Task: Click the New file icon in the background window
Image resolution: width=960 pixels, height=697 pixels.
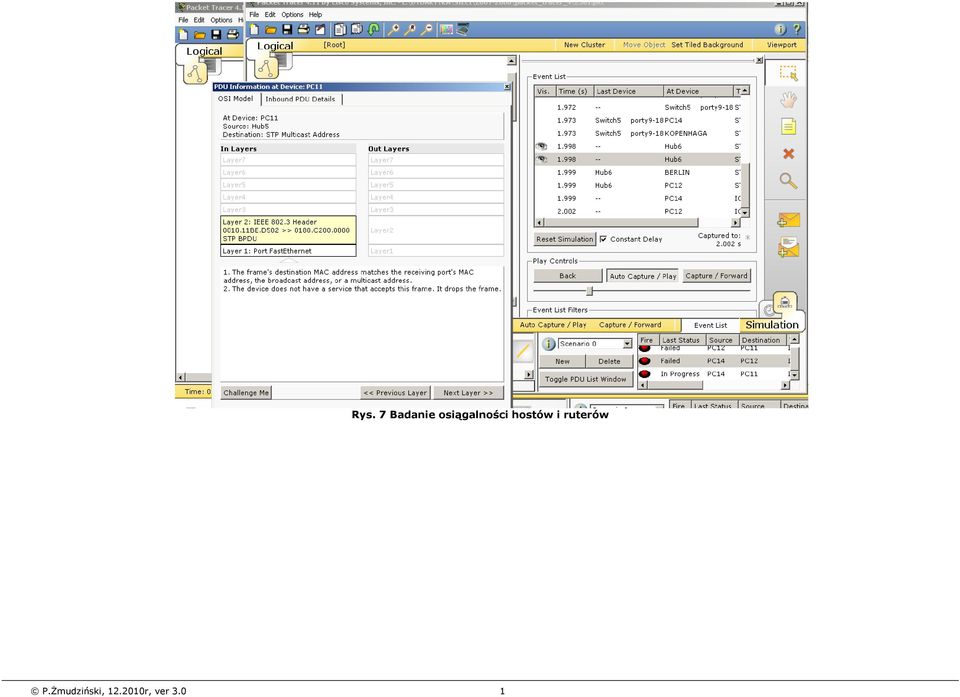Action: click(x=184, y=35)
